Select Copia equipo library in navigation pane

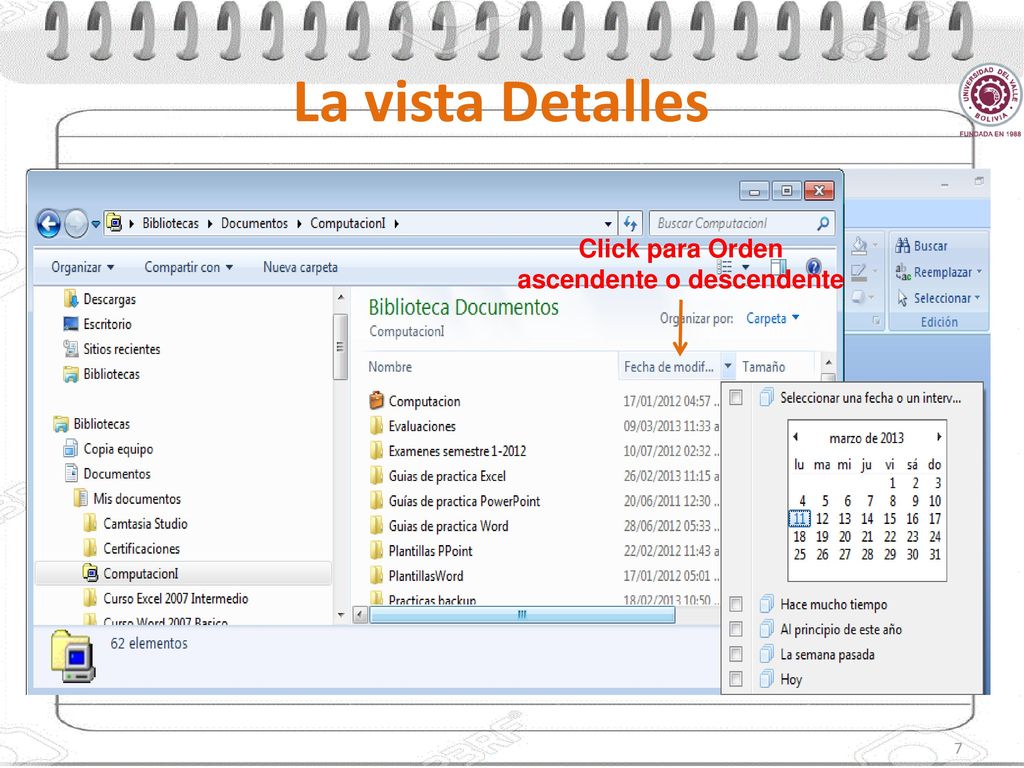(108, 449)
